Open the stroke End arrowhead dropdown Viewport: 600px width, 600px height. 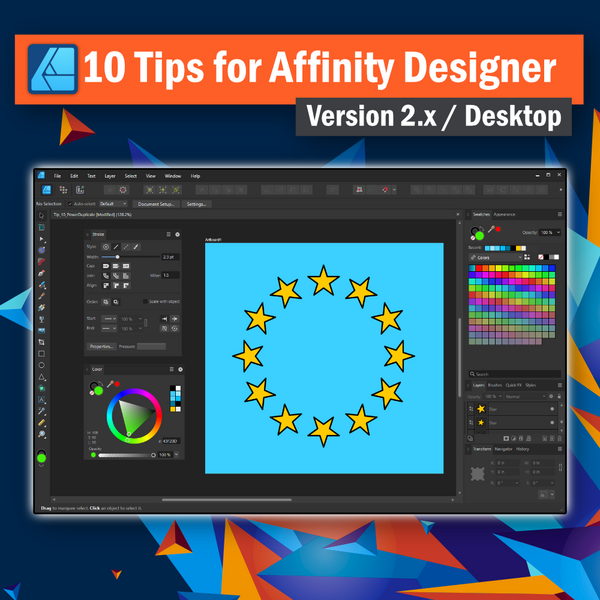tap(109, 328)
